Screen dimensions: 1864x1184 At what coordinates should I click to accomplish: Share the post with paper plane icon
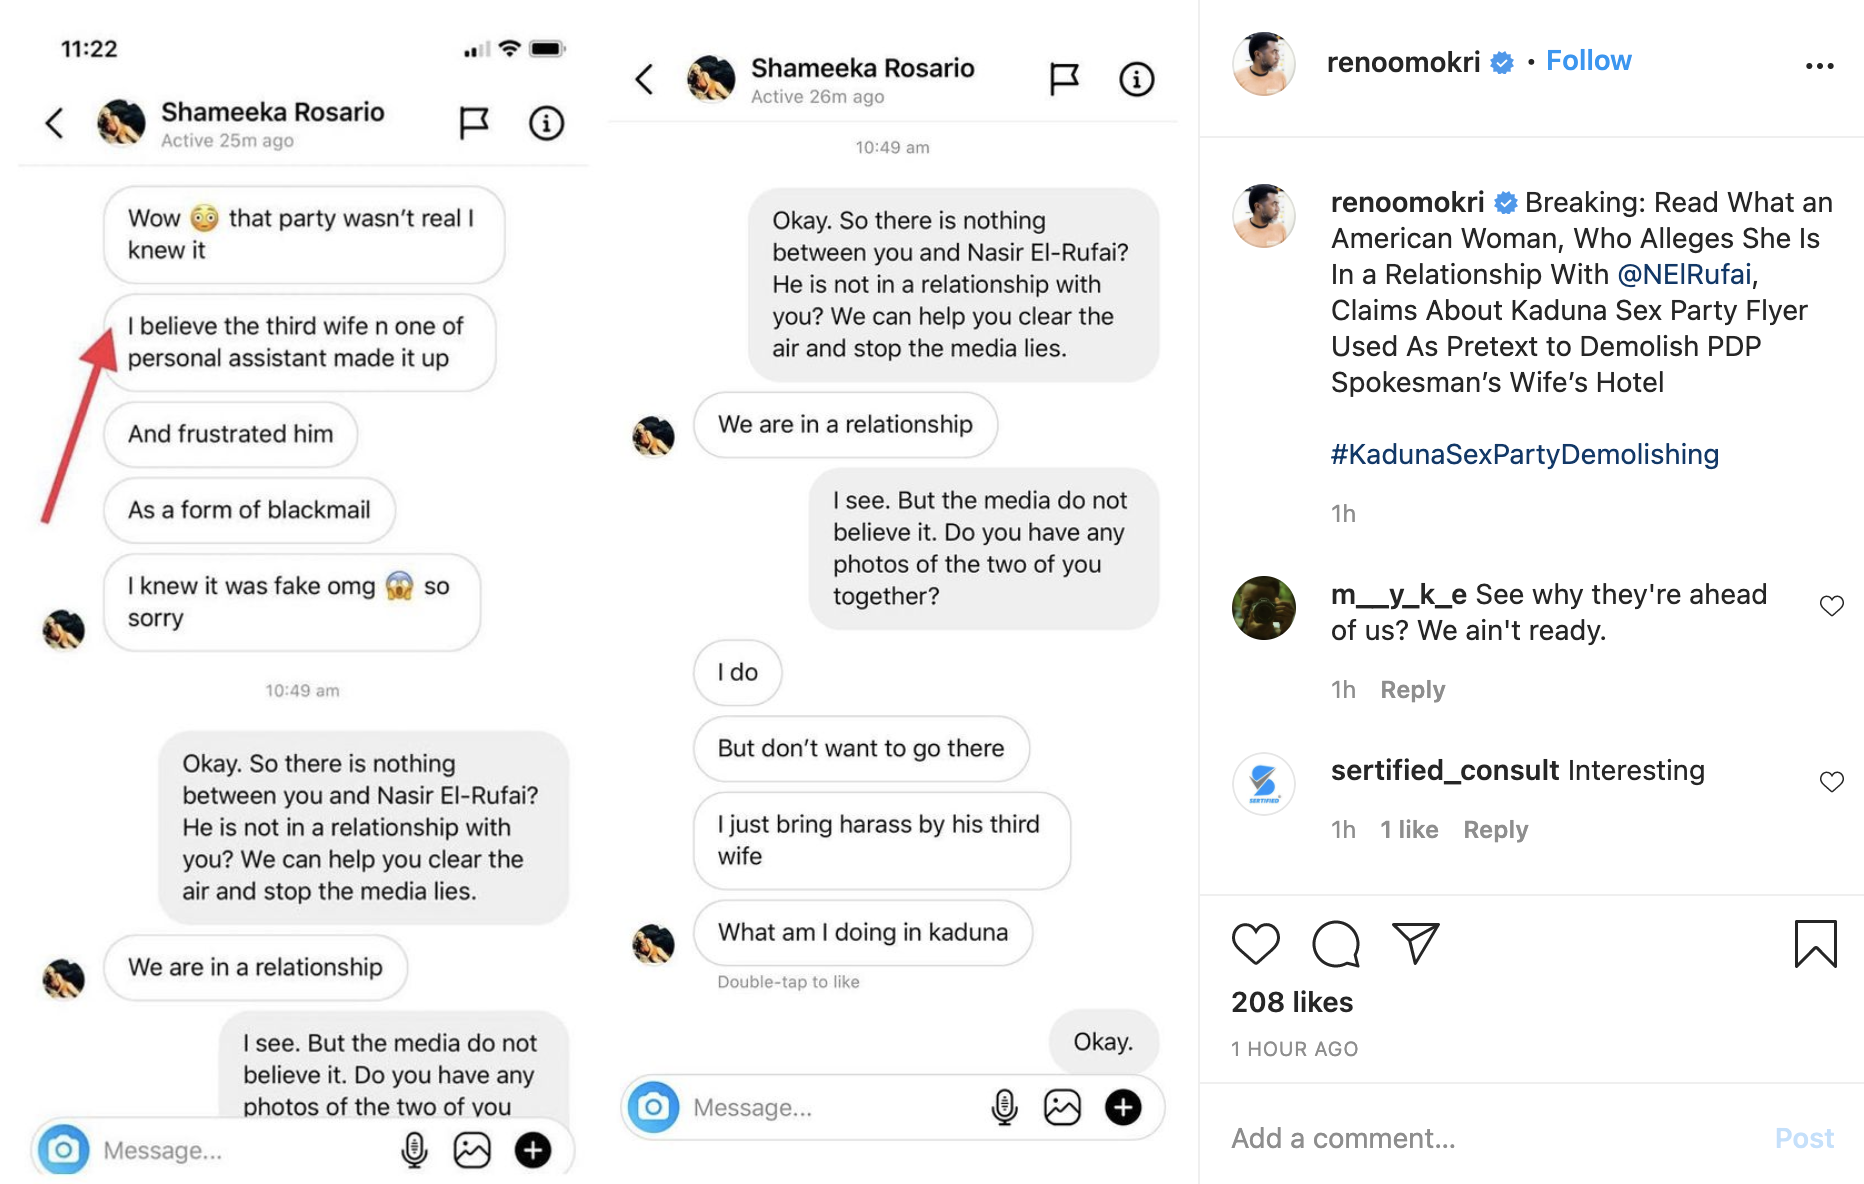1415,943
